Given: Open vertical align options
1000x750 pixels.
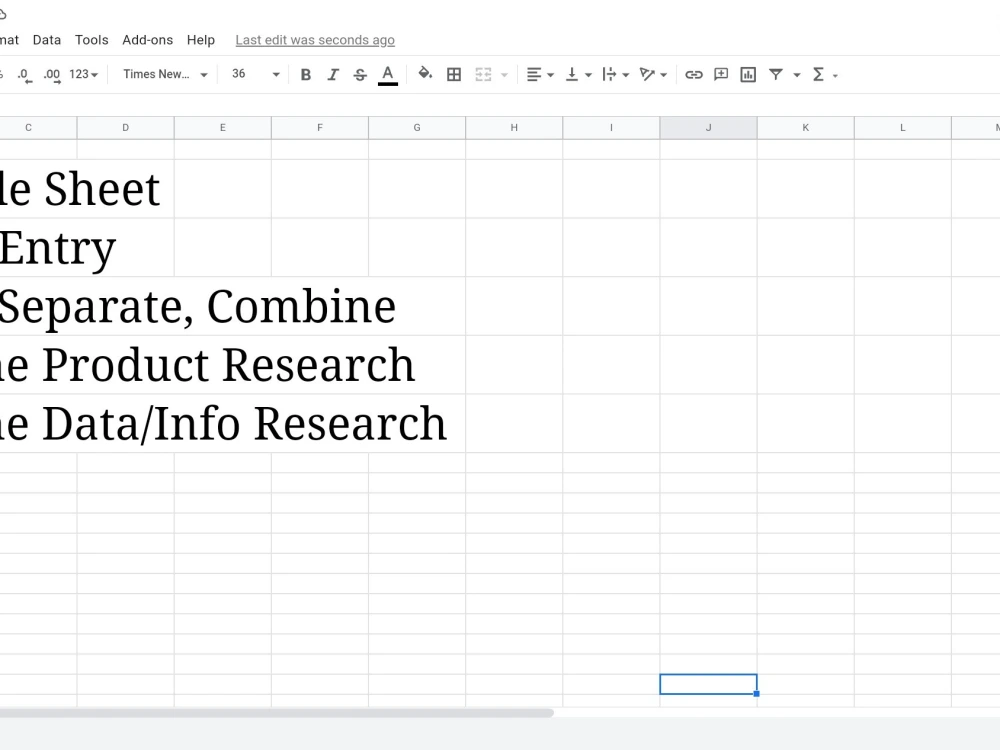Looking at the screenshot, I should point(578,75).
